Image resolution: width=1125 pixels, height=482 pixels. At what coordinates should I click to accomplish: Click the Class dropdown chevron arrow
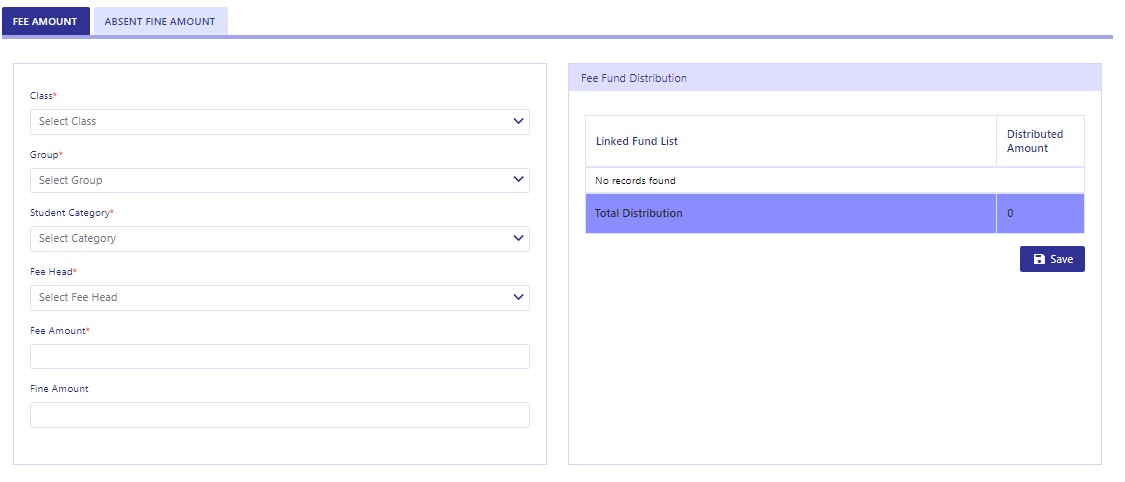pos(519,121)
